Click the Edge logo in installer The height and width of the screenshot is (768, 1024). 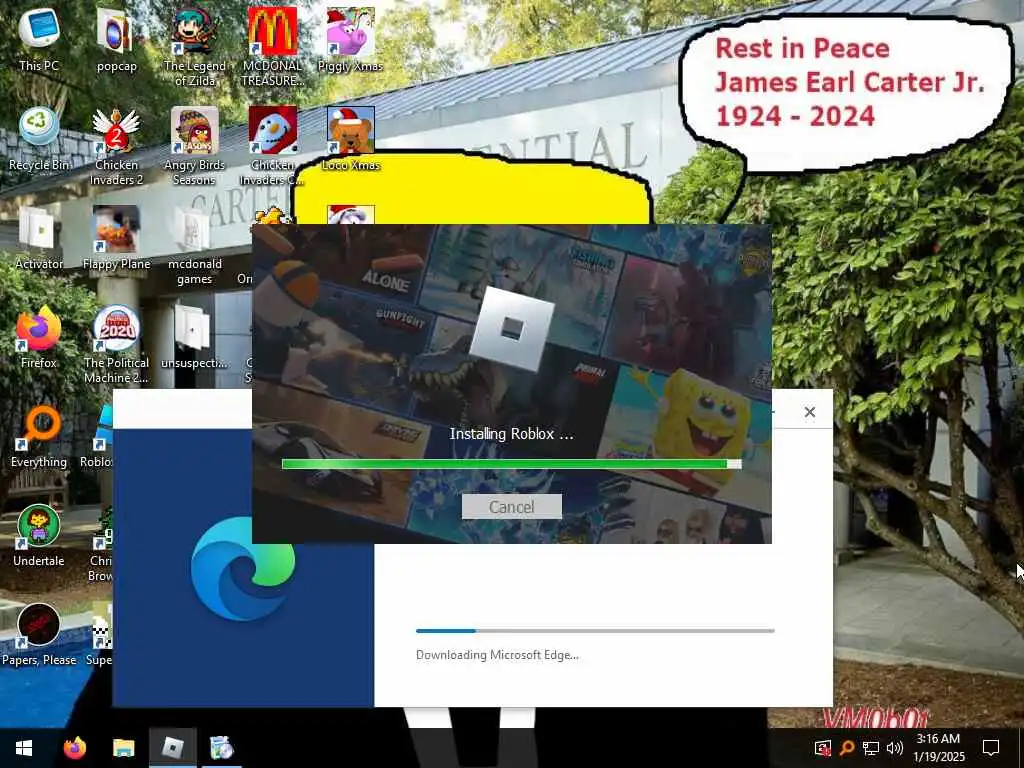tap(243, 568)
